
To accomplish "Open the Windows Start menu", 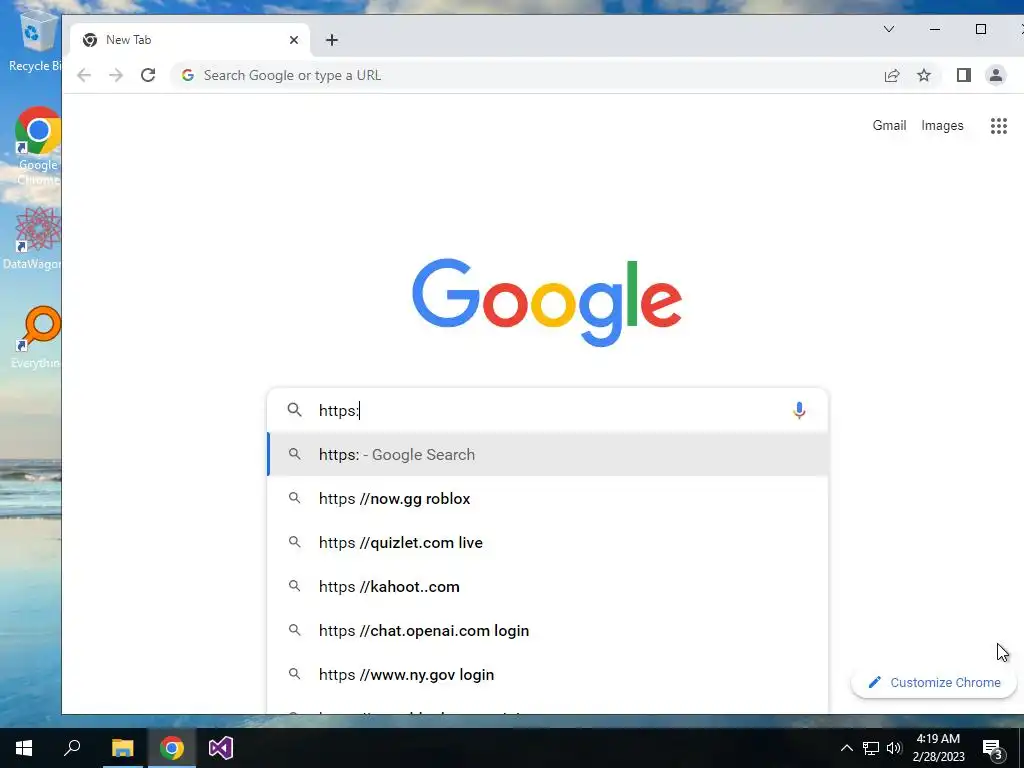I will click(x=24, y=748).
